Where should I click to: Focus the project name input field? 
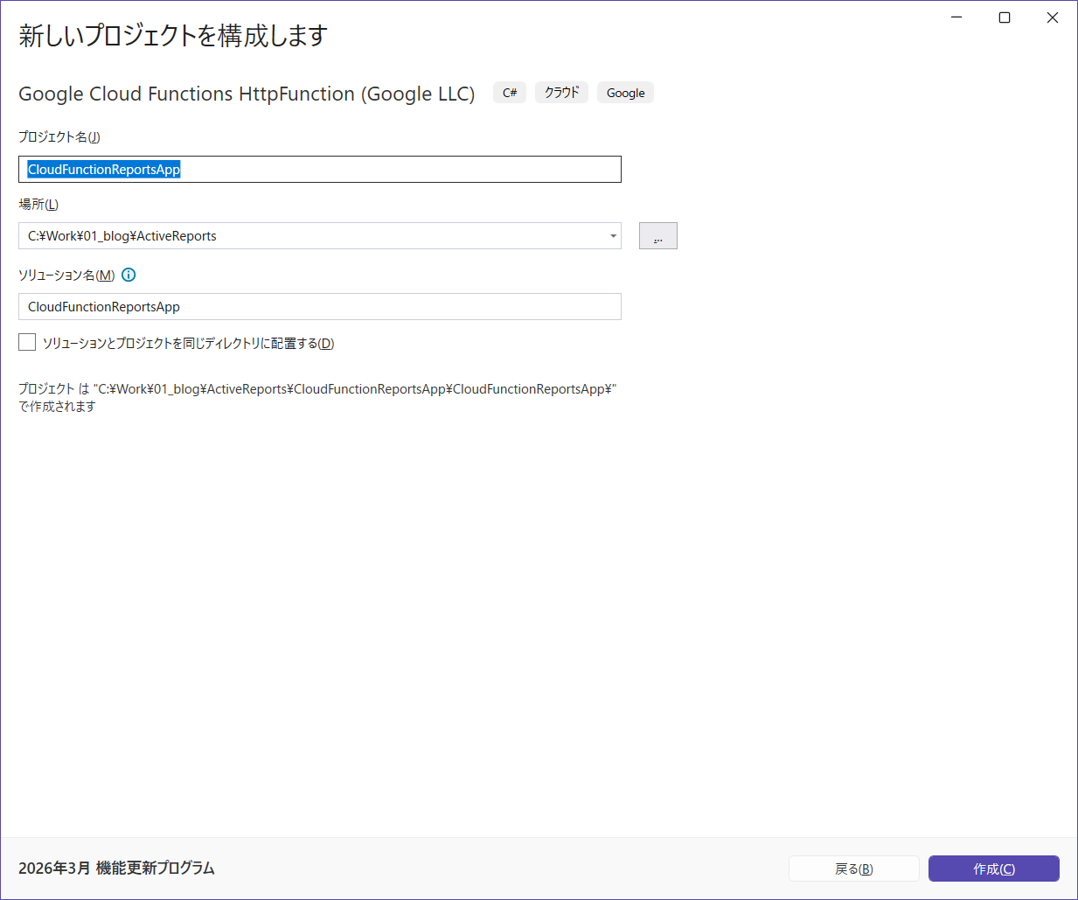(x=320, y=169)
